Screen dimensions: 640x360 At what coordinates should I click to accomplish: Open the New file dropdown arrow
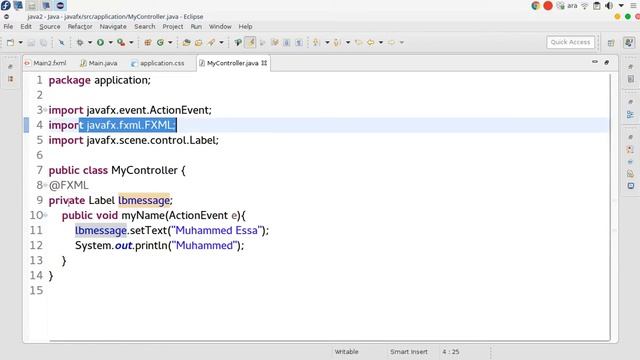pyautogui.click(x=20, y=42)
